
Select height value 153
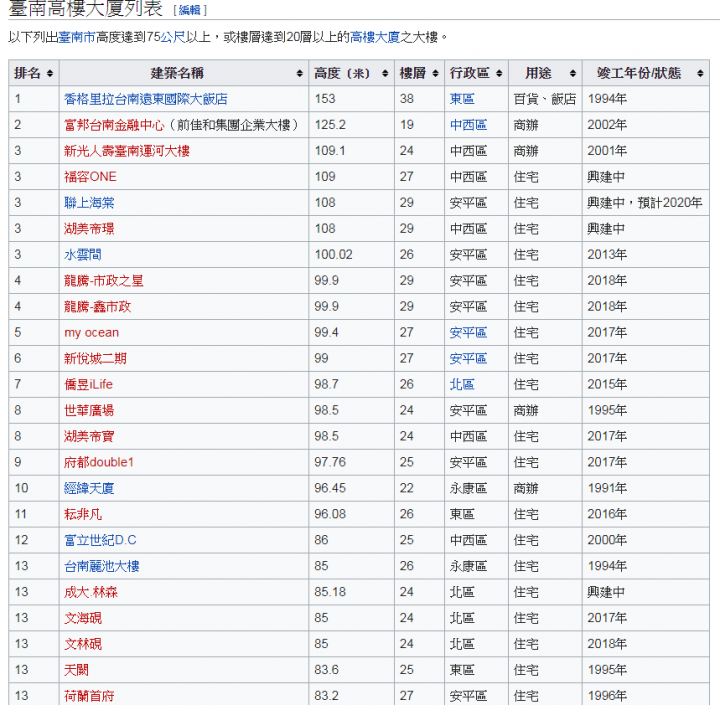(325, 99)
